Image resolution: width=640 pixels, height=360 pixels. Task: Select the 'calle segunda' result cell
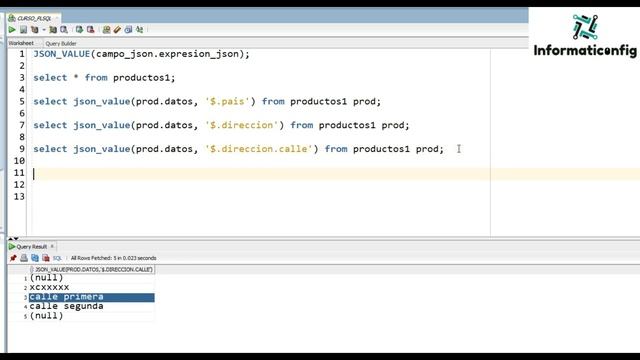pyautogui.click(x=91, y=307)
